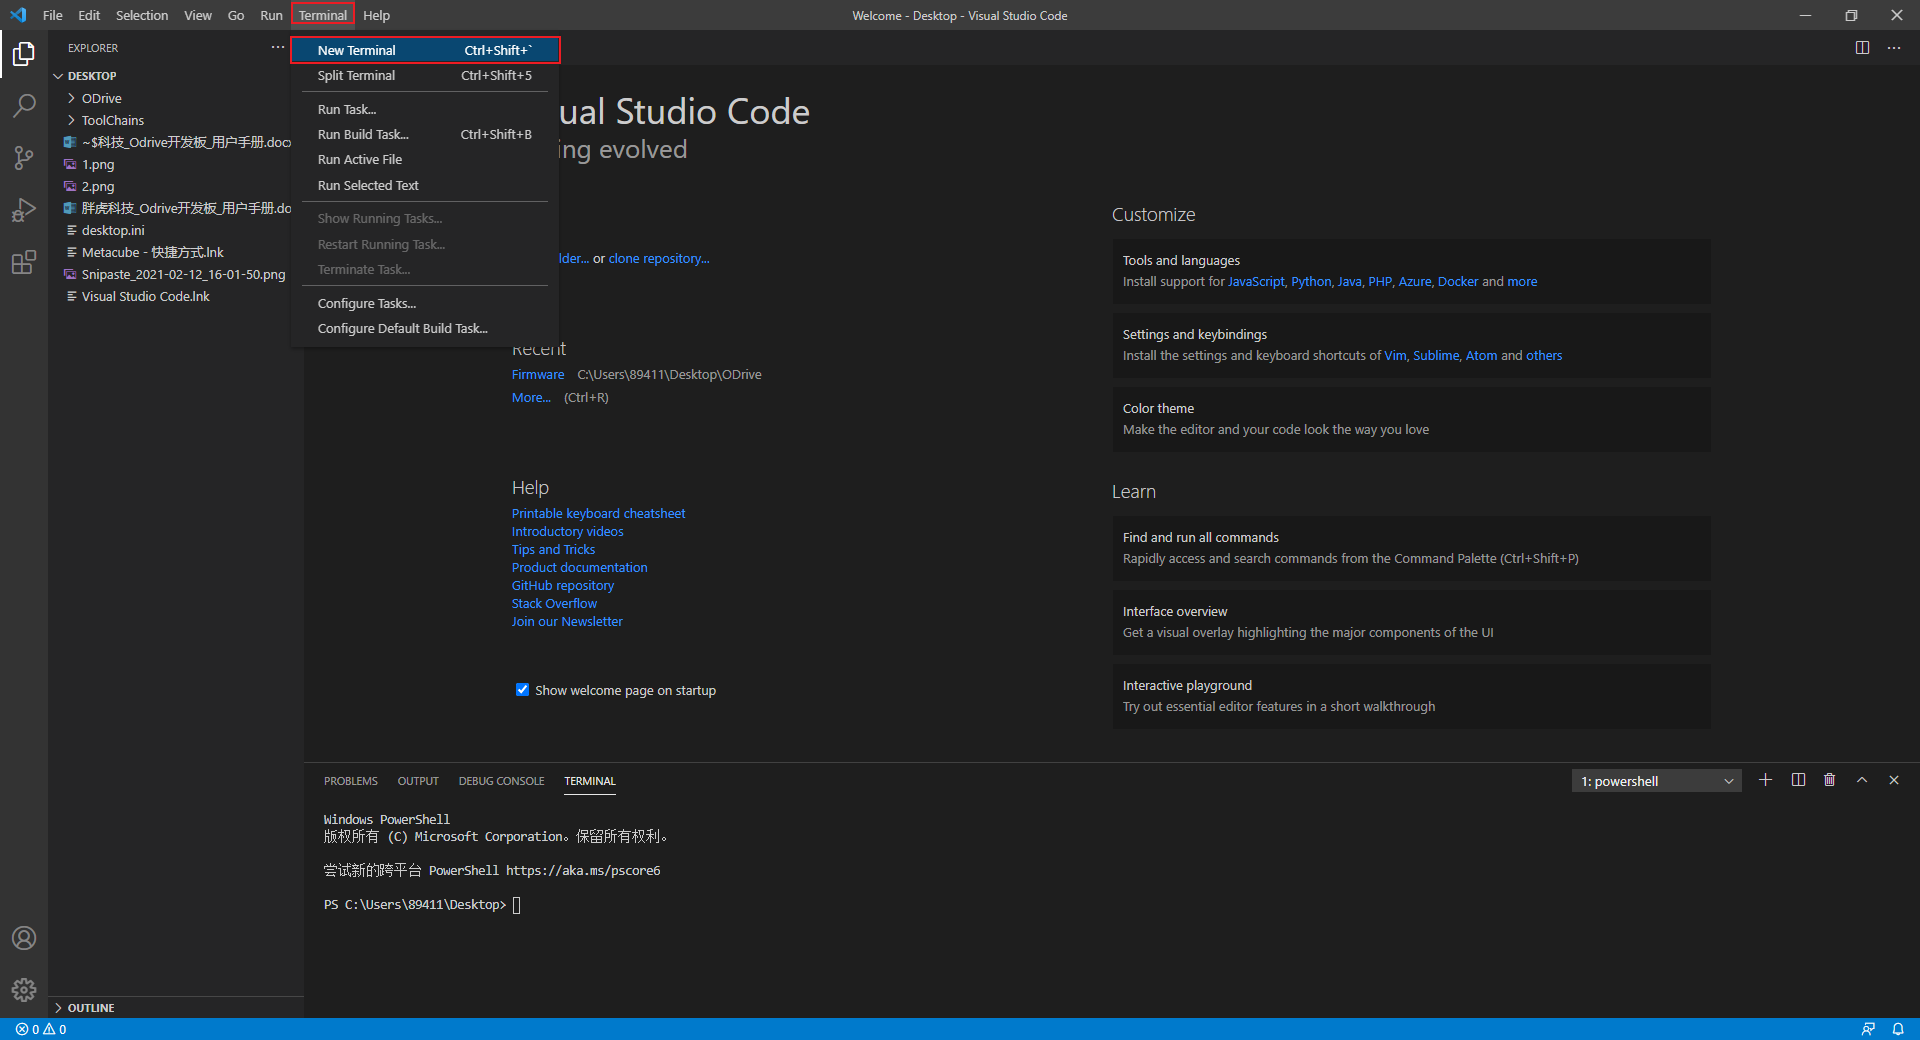Click the VS Code logo icon
This screenshot has width=1920, height=1040.
[x=18, y=15]
